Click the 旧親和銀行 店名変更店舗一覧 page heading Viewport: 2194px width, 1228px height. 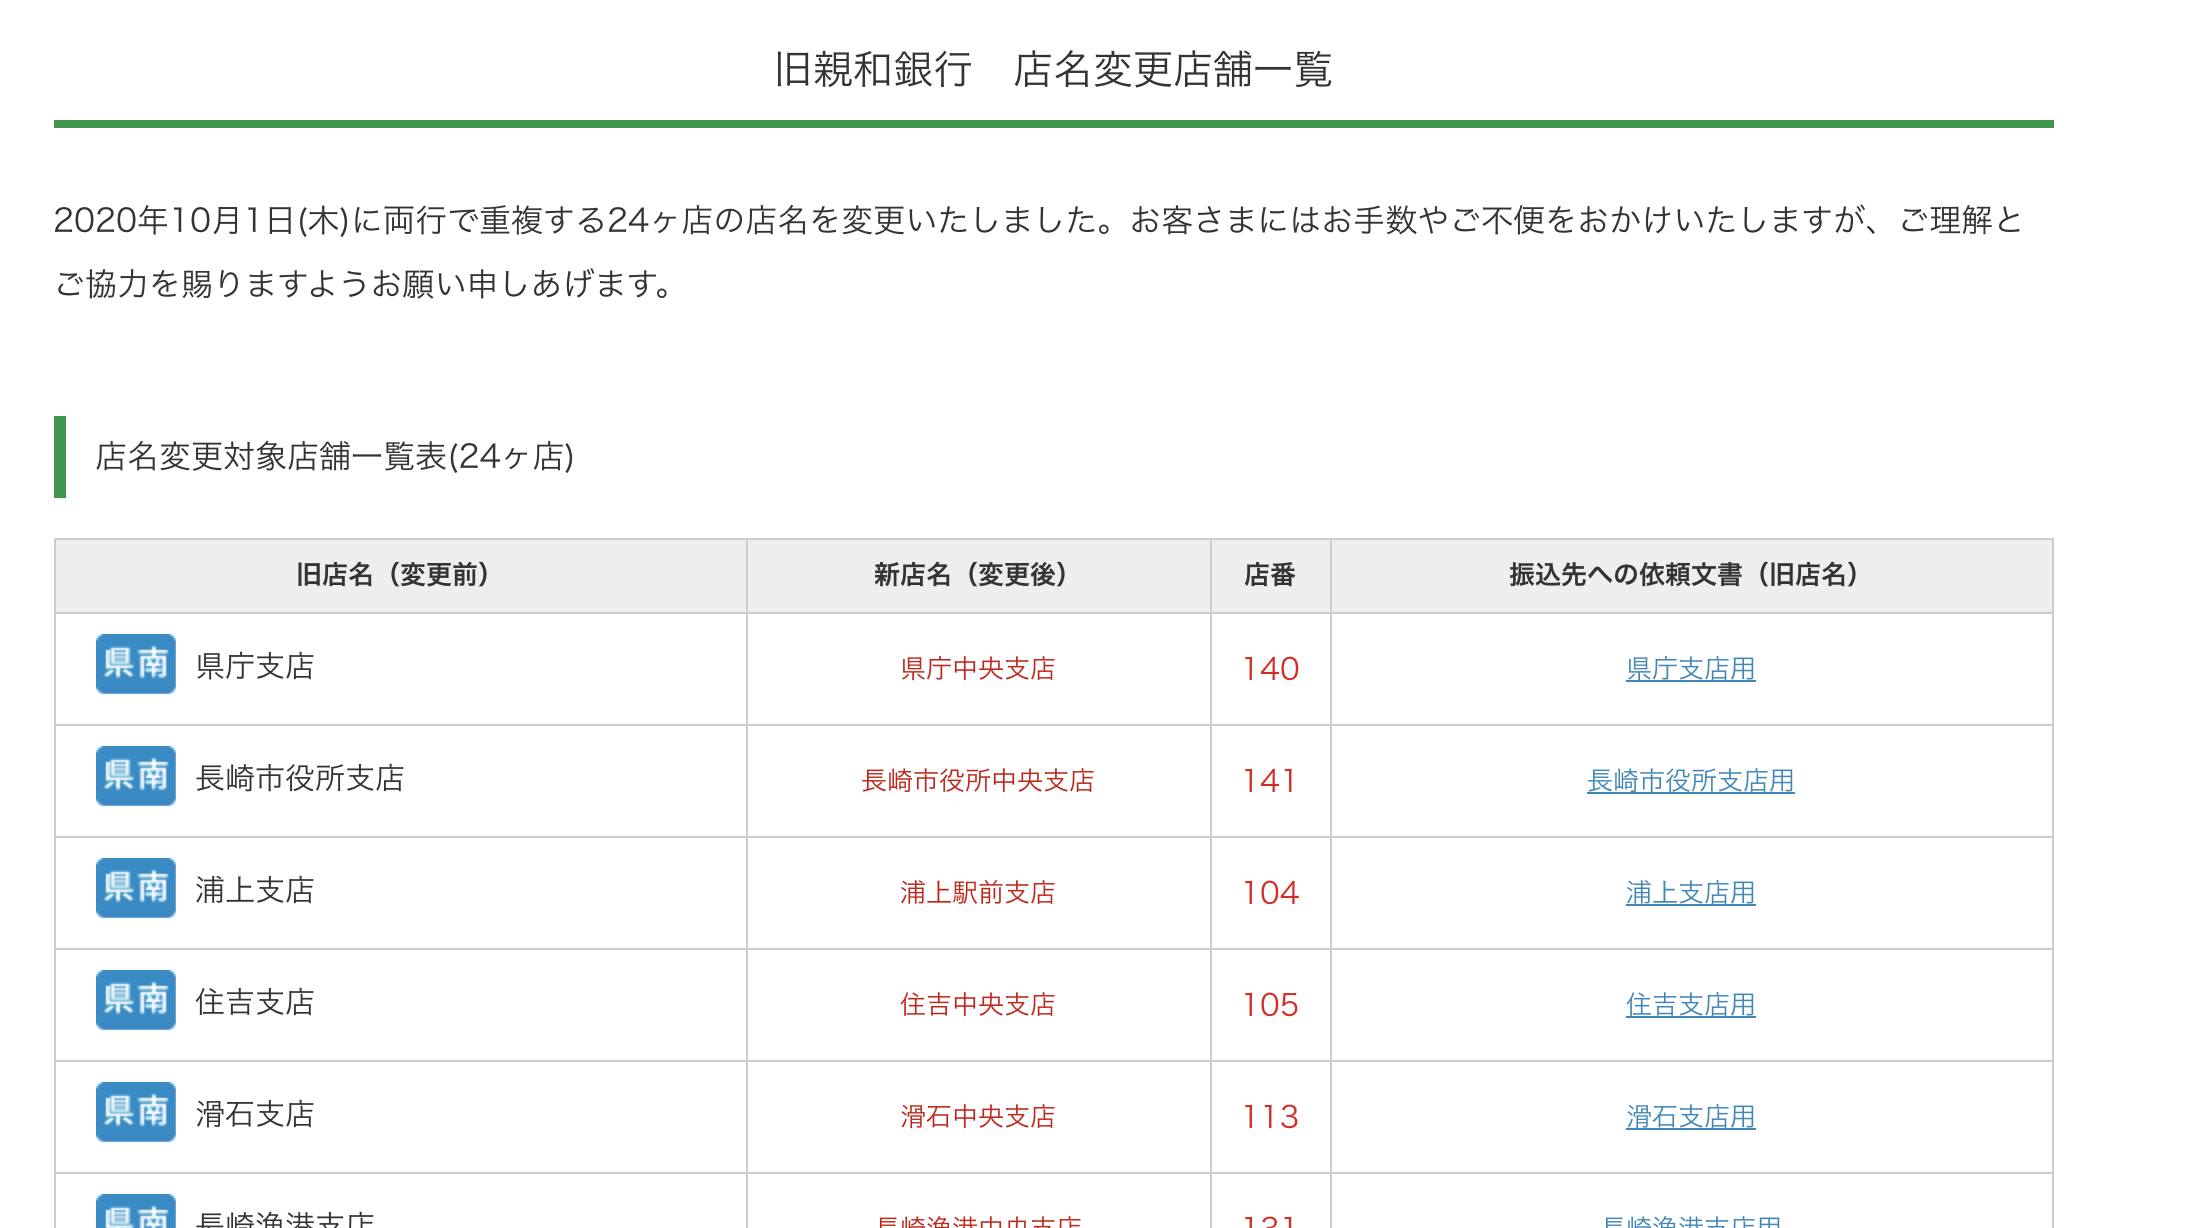1052,70
